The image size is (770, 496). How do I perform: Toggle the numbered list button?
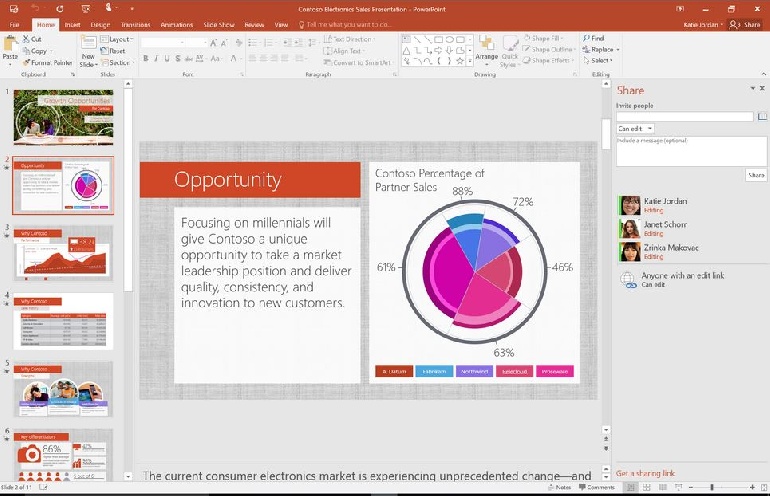click(269, 43)
